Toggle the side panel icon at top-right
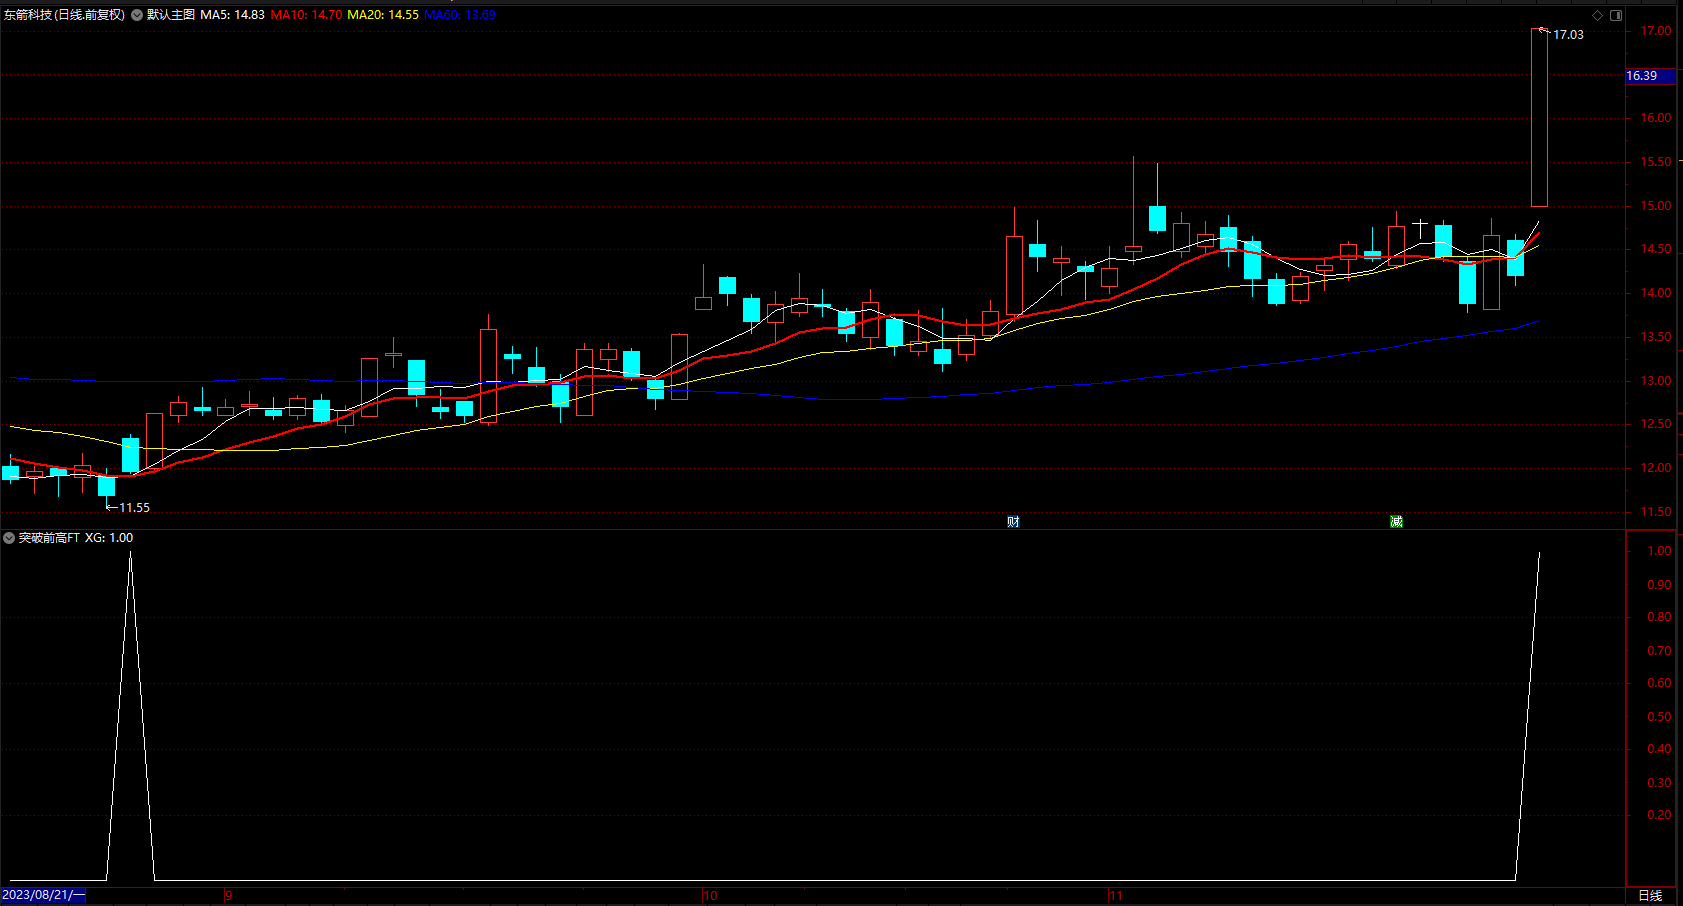This screenshot has width=1683, height=906. 1616,15
